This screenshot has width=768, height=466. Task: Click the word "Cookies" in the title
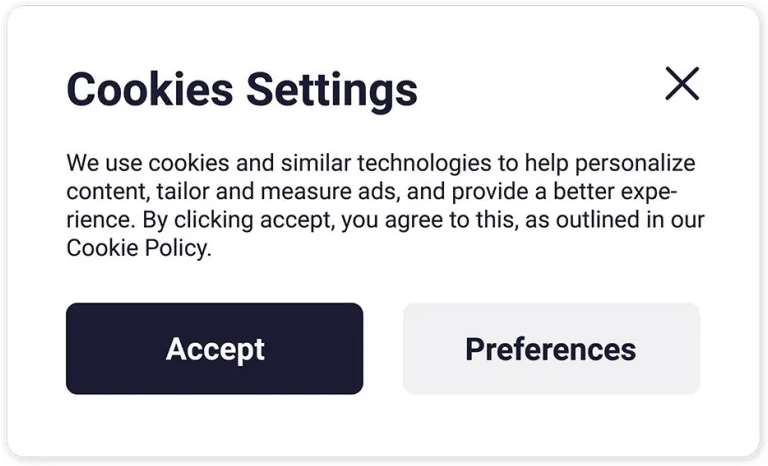pos(150,90)
